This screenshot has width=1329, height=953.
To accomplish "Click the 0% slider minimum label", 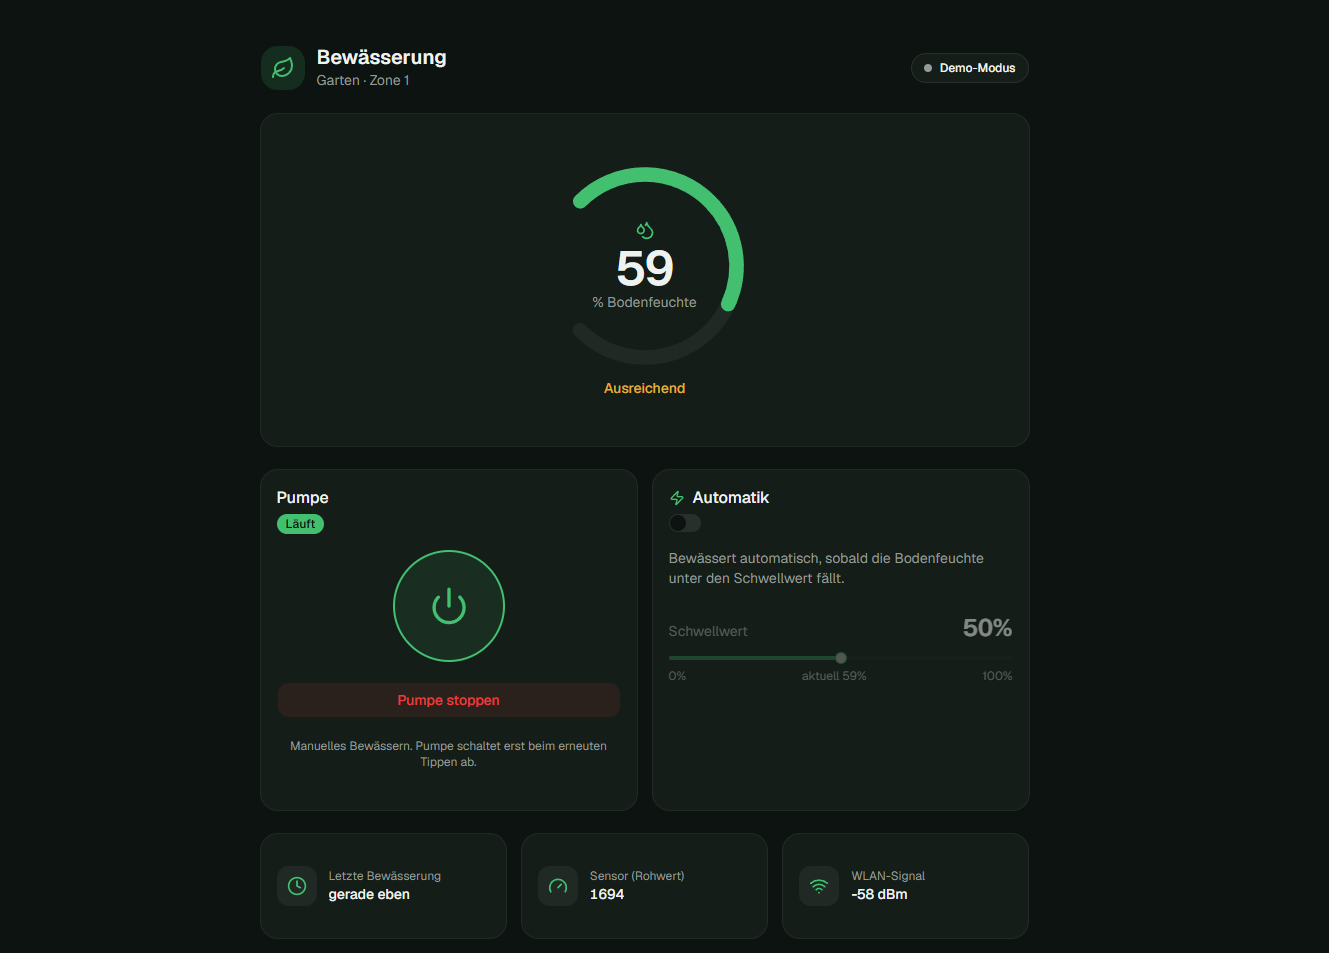I will tap(677, 676).
